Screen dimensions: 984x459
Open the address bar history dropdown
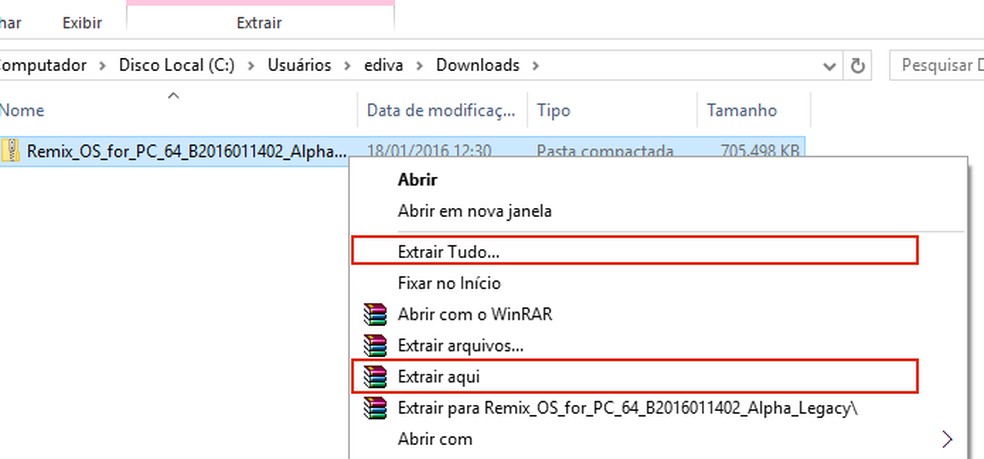coord(830,66)
